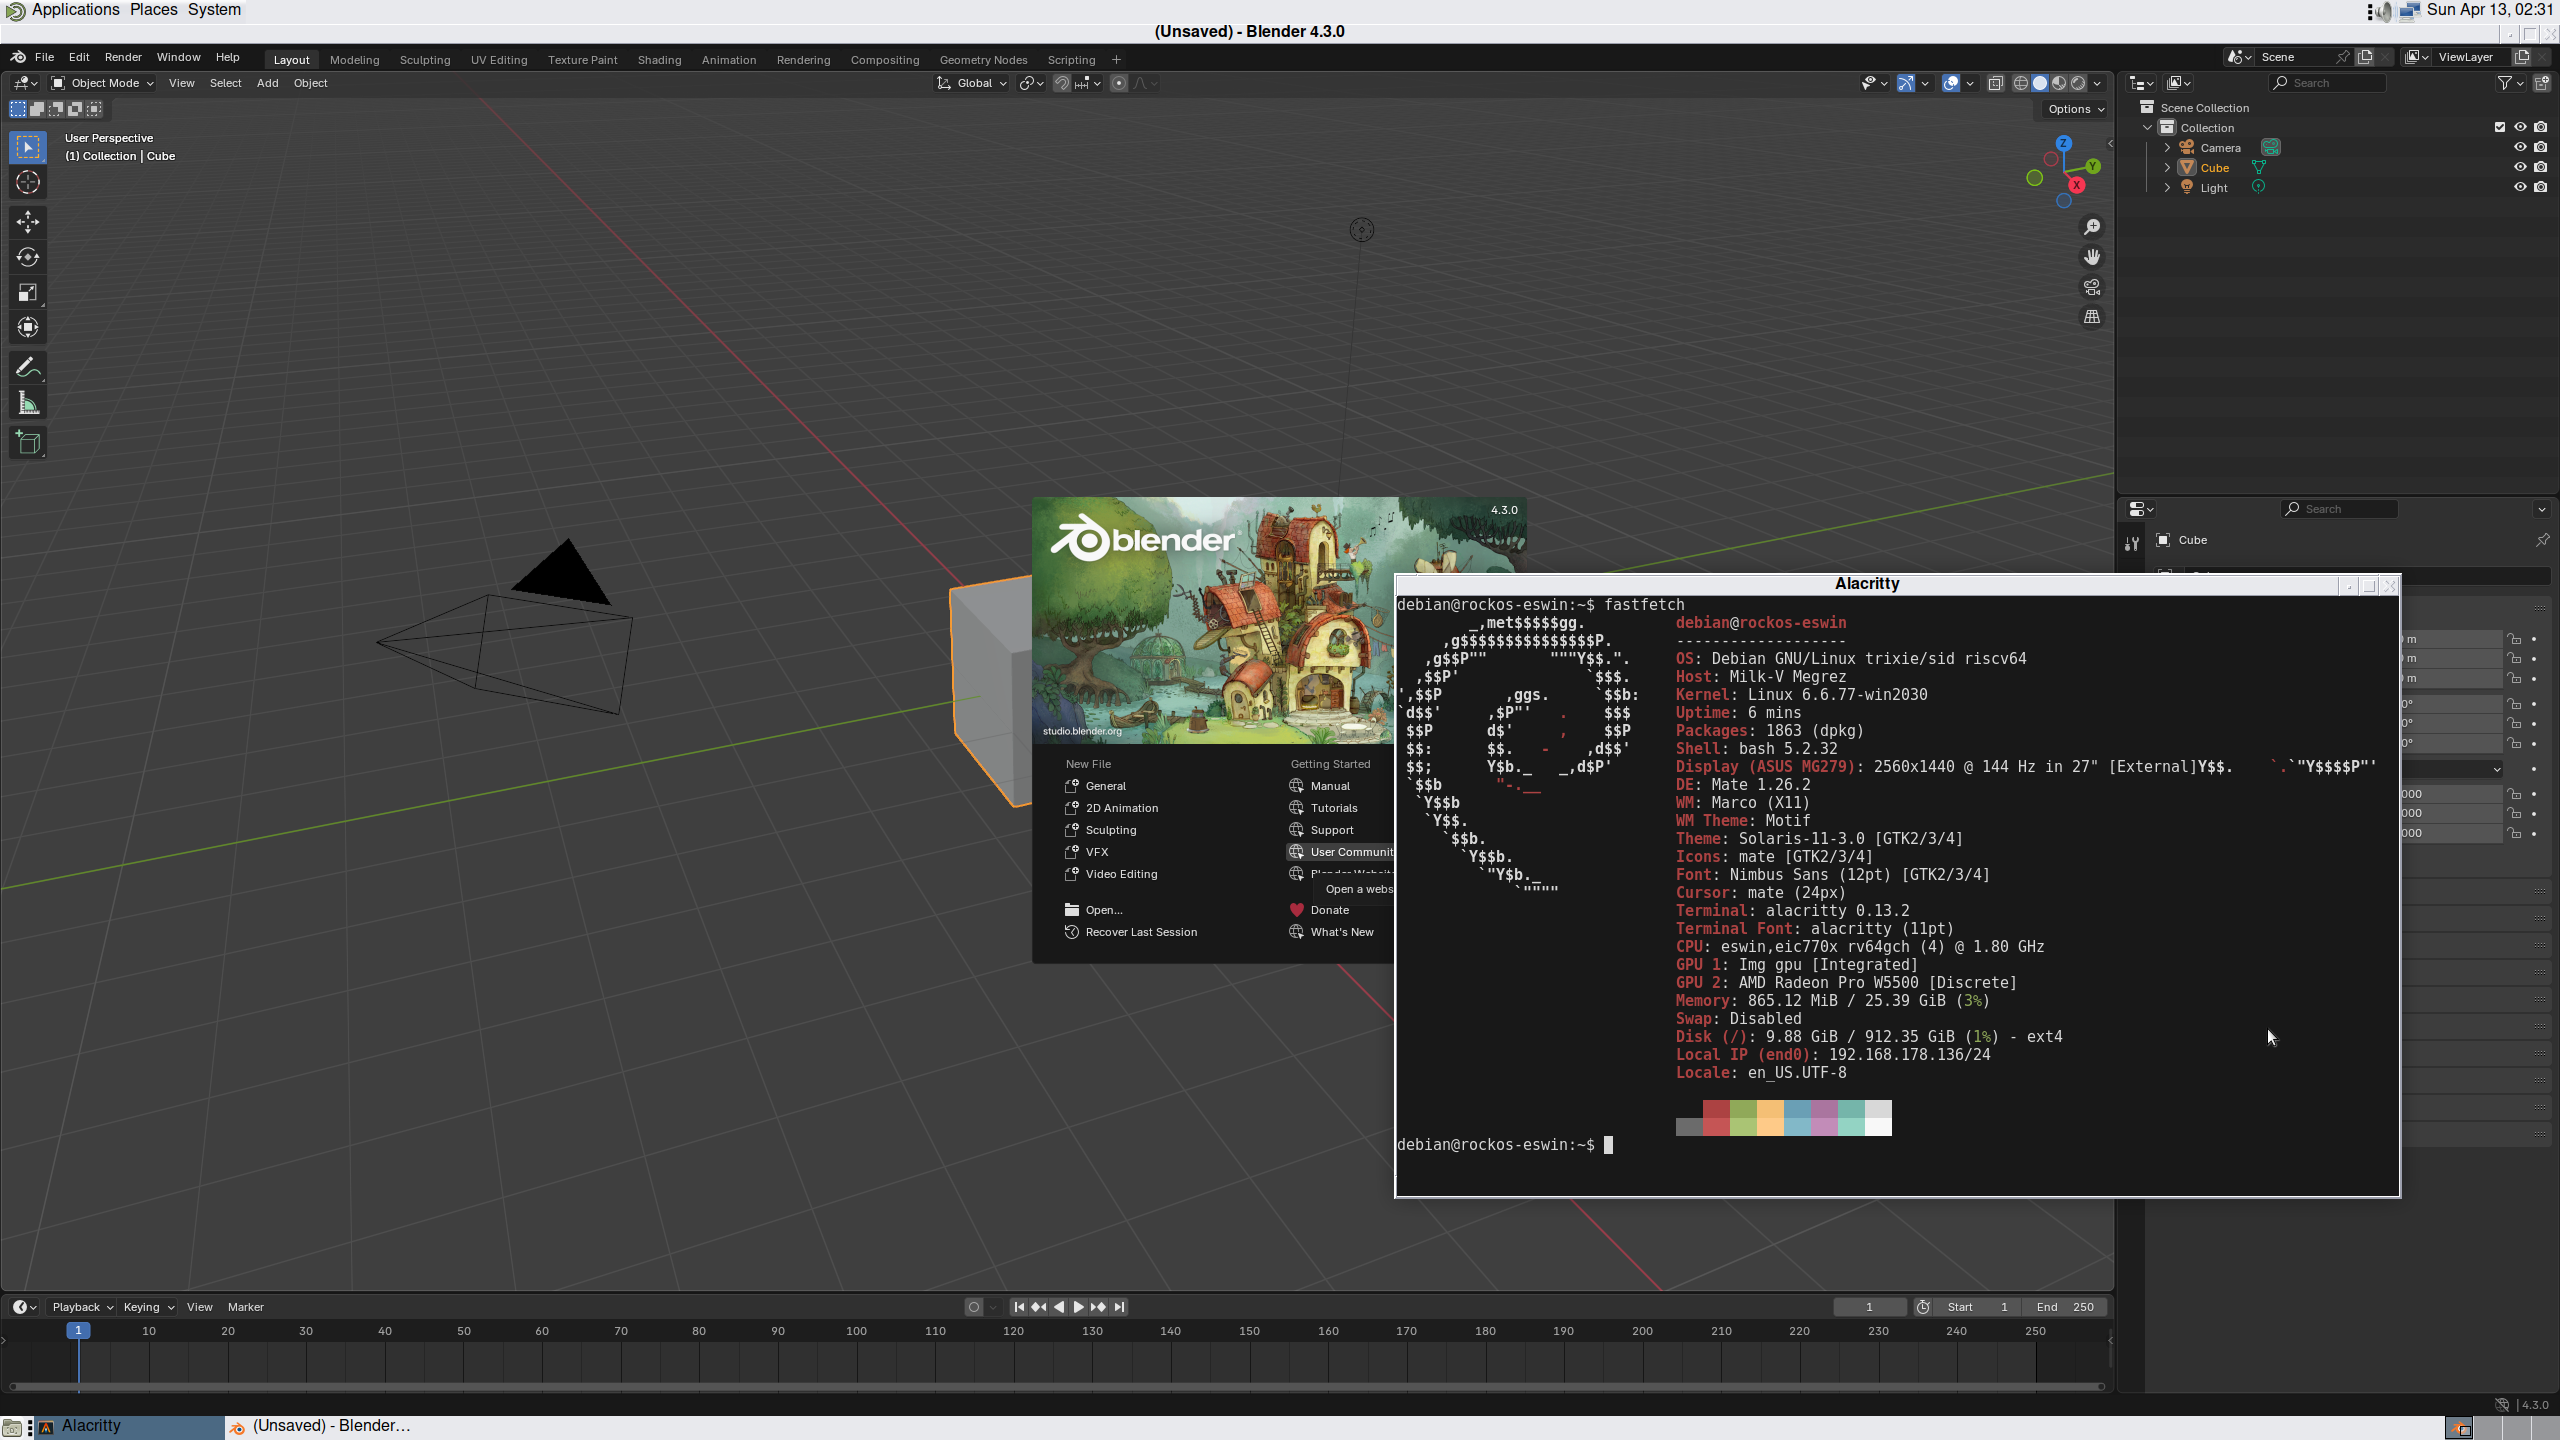Select the Transform tool
Image resolution: width=2560 pixels, height=1440 pixels.
[28, 327]
